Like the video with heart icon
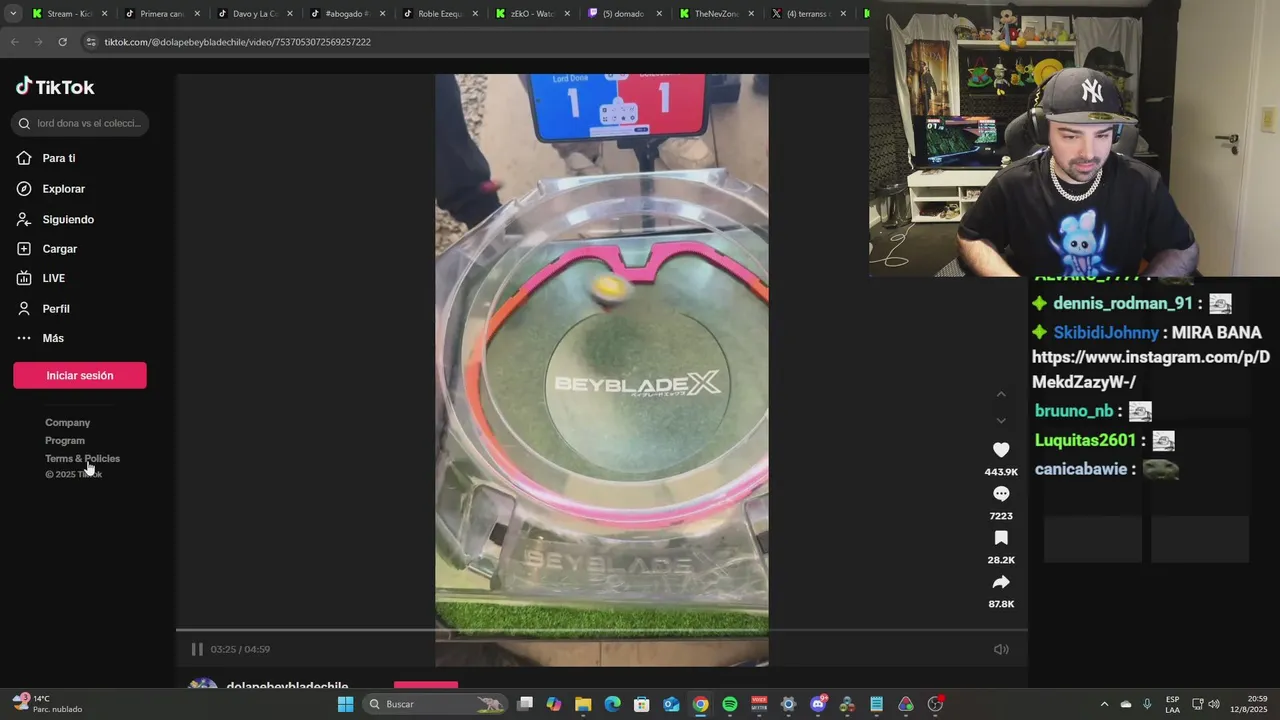The width and height of the screenshot is (1280, 720). pos(1001,450)
